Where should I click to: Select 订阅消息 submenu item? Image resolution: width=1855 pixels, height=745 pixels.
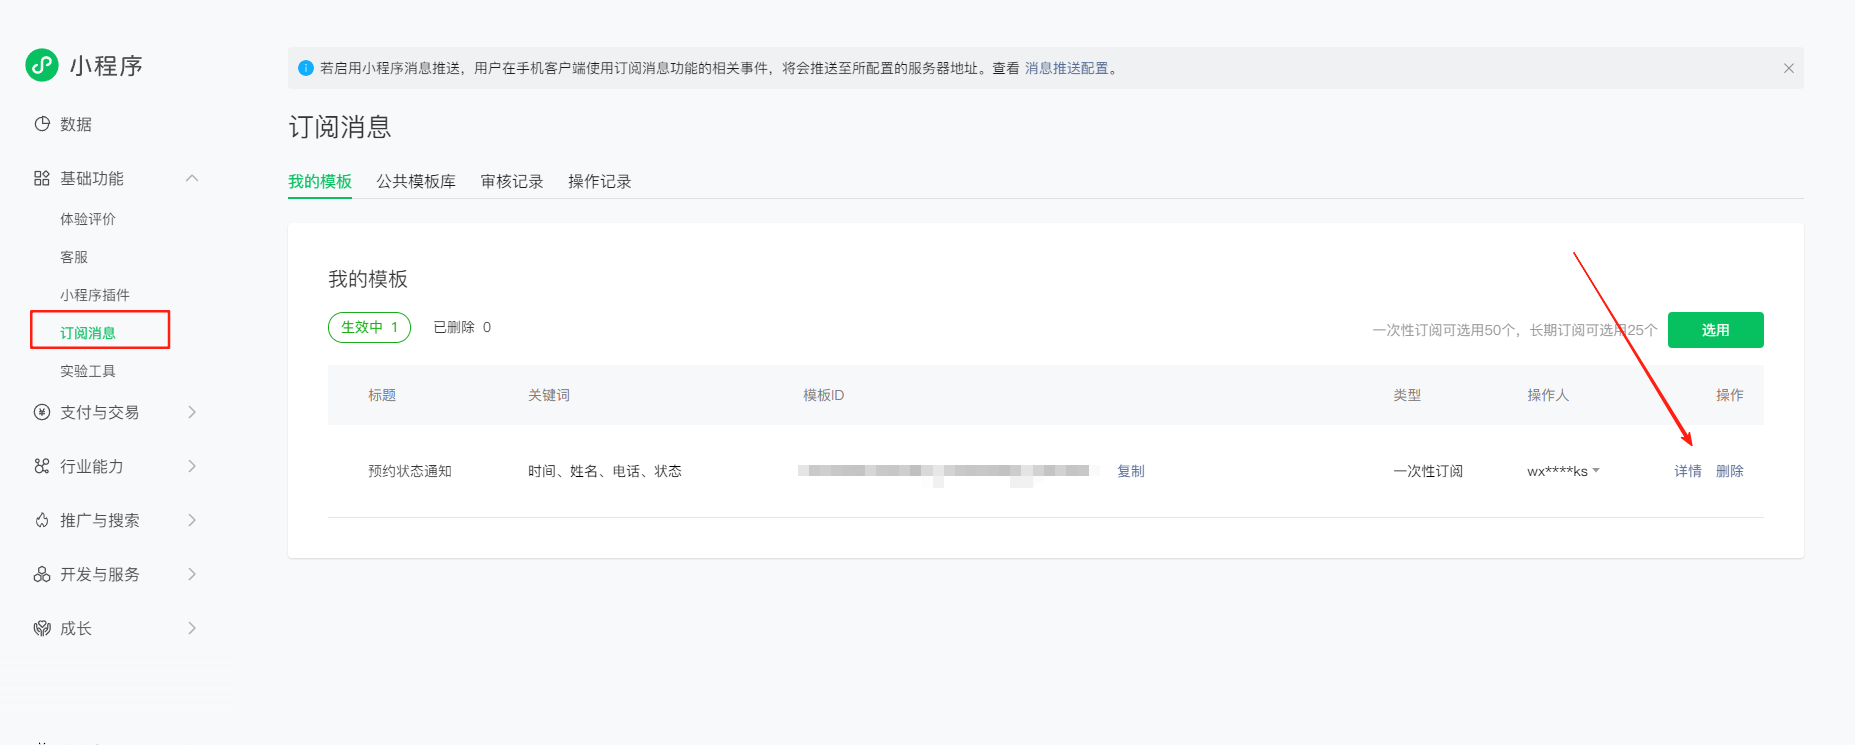pyautogui.click(x=88, y=333)
